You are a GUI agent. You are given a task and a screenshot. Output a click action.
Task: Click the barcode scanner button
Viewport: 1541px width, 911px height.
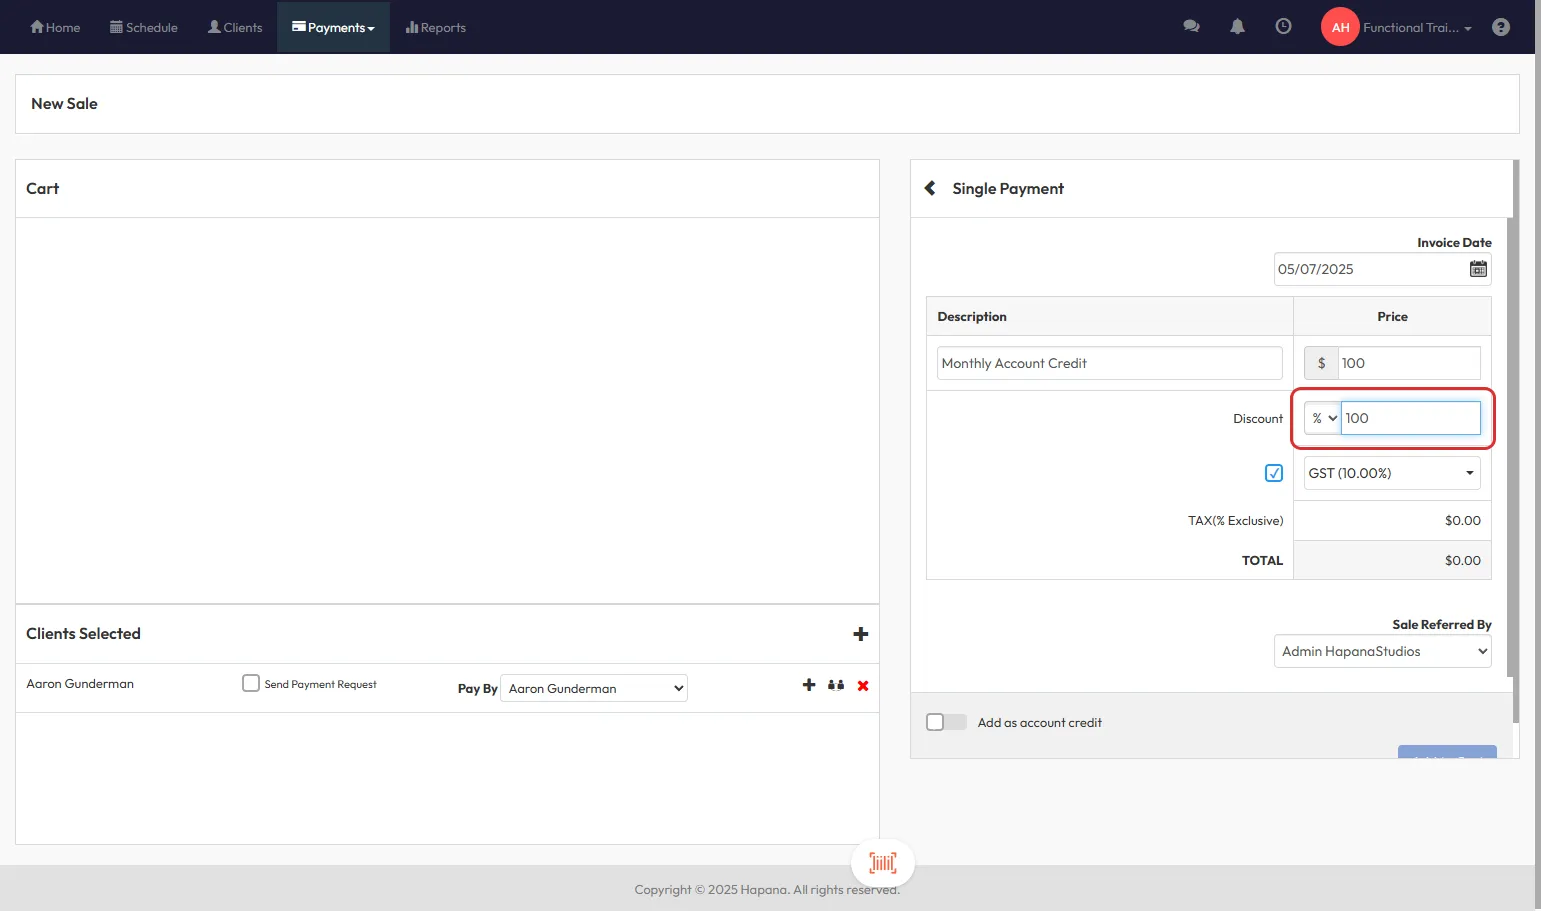pyautogui.click(x=882, y=862)
